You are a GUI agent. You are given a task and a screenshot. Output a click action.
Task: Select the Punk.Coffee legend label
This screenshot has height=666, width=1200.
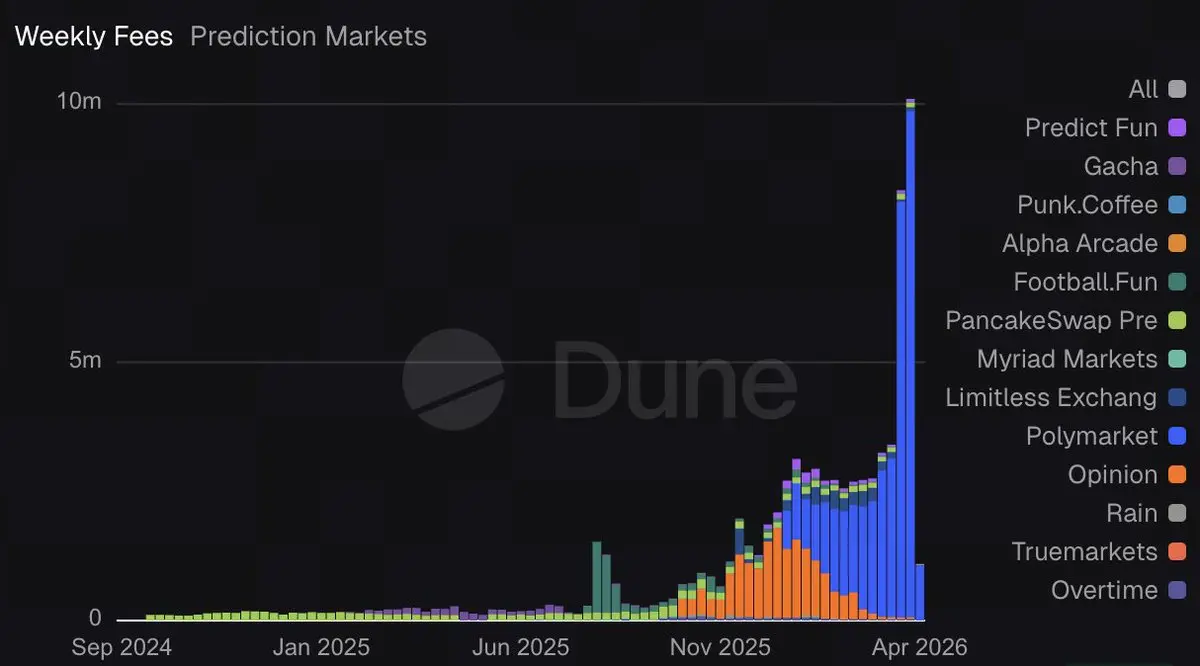pos(1088,205)
